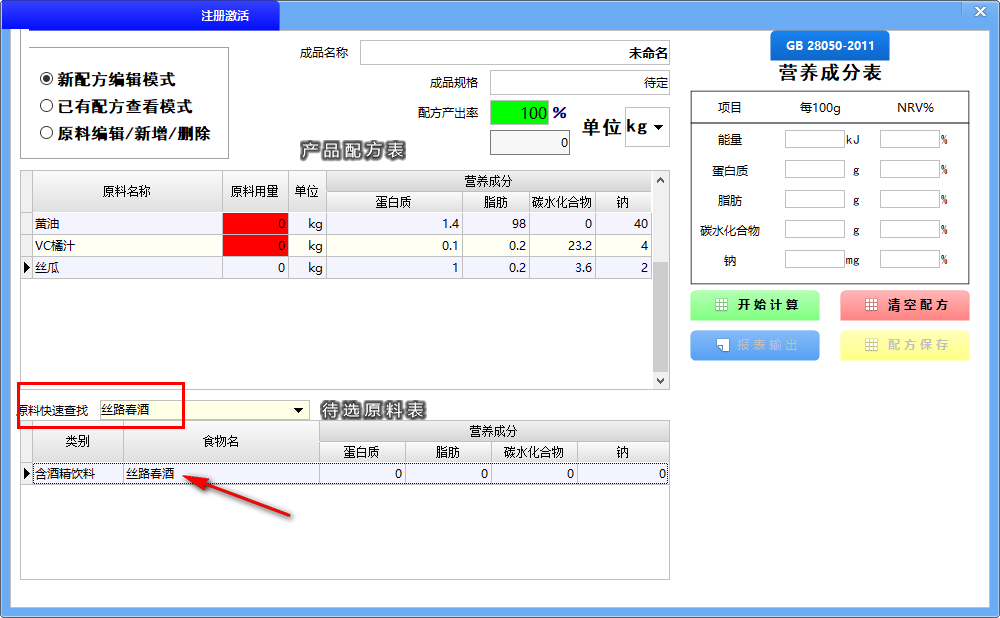The width and height of the screenshot is (1000, 618).
Task: Click the 成品名称 input field
Action: 514,53
